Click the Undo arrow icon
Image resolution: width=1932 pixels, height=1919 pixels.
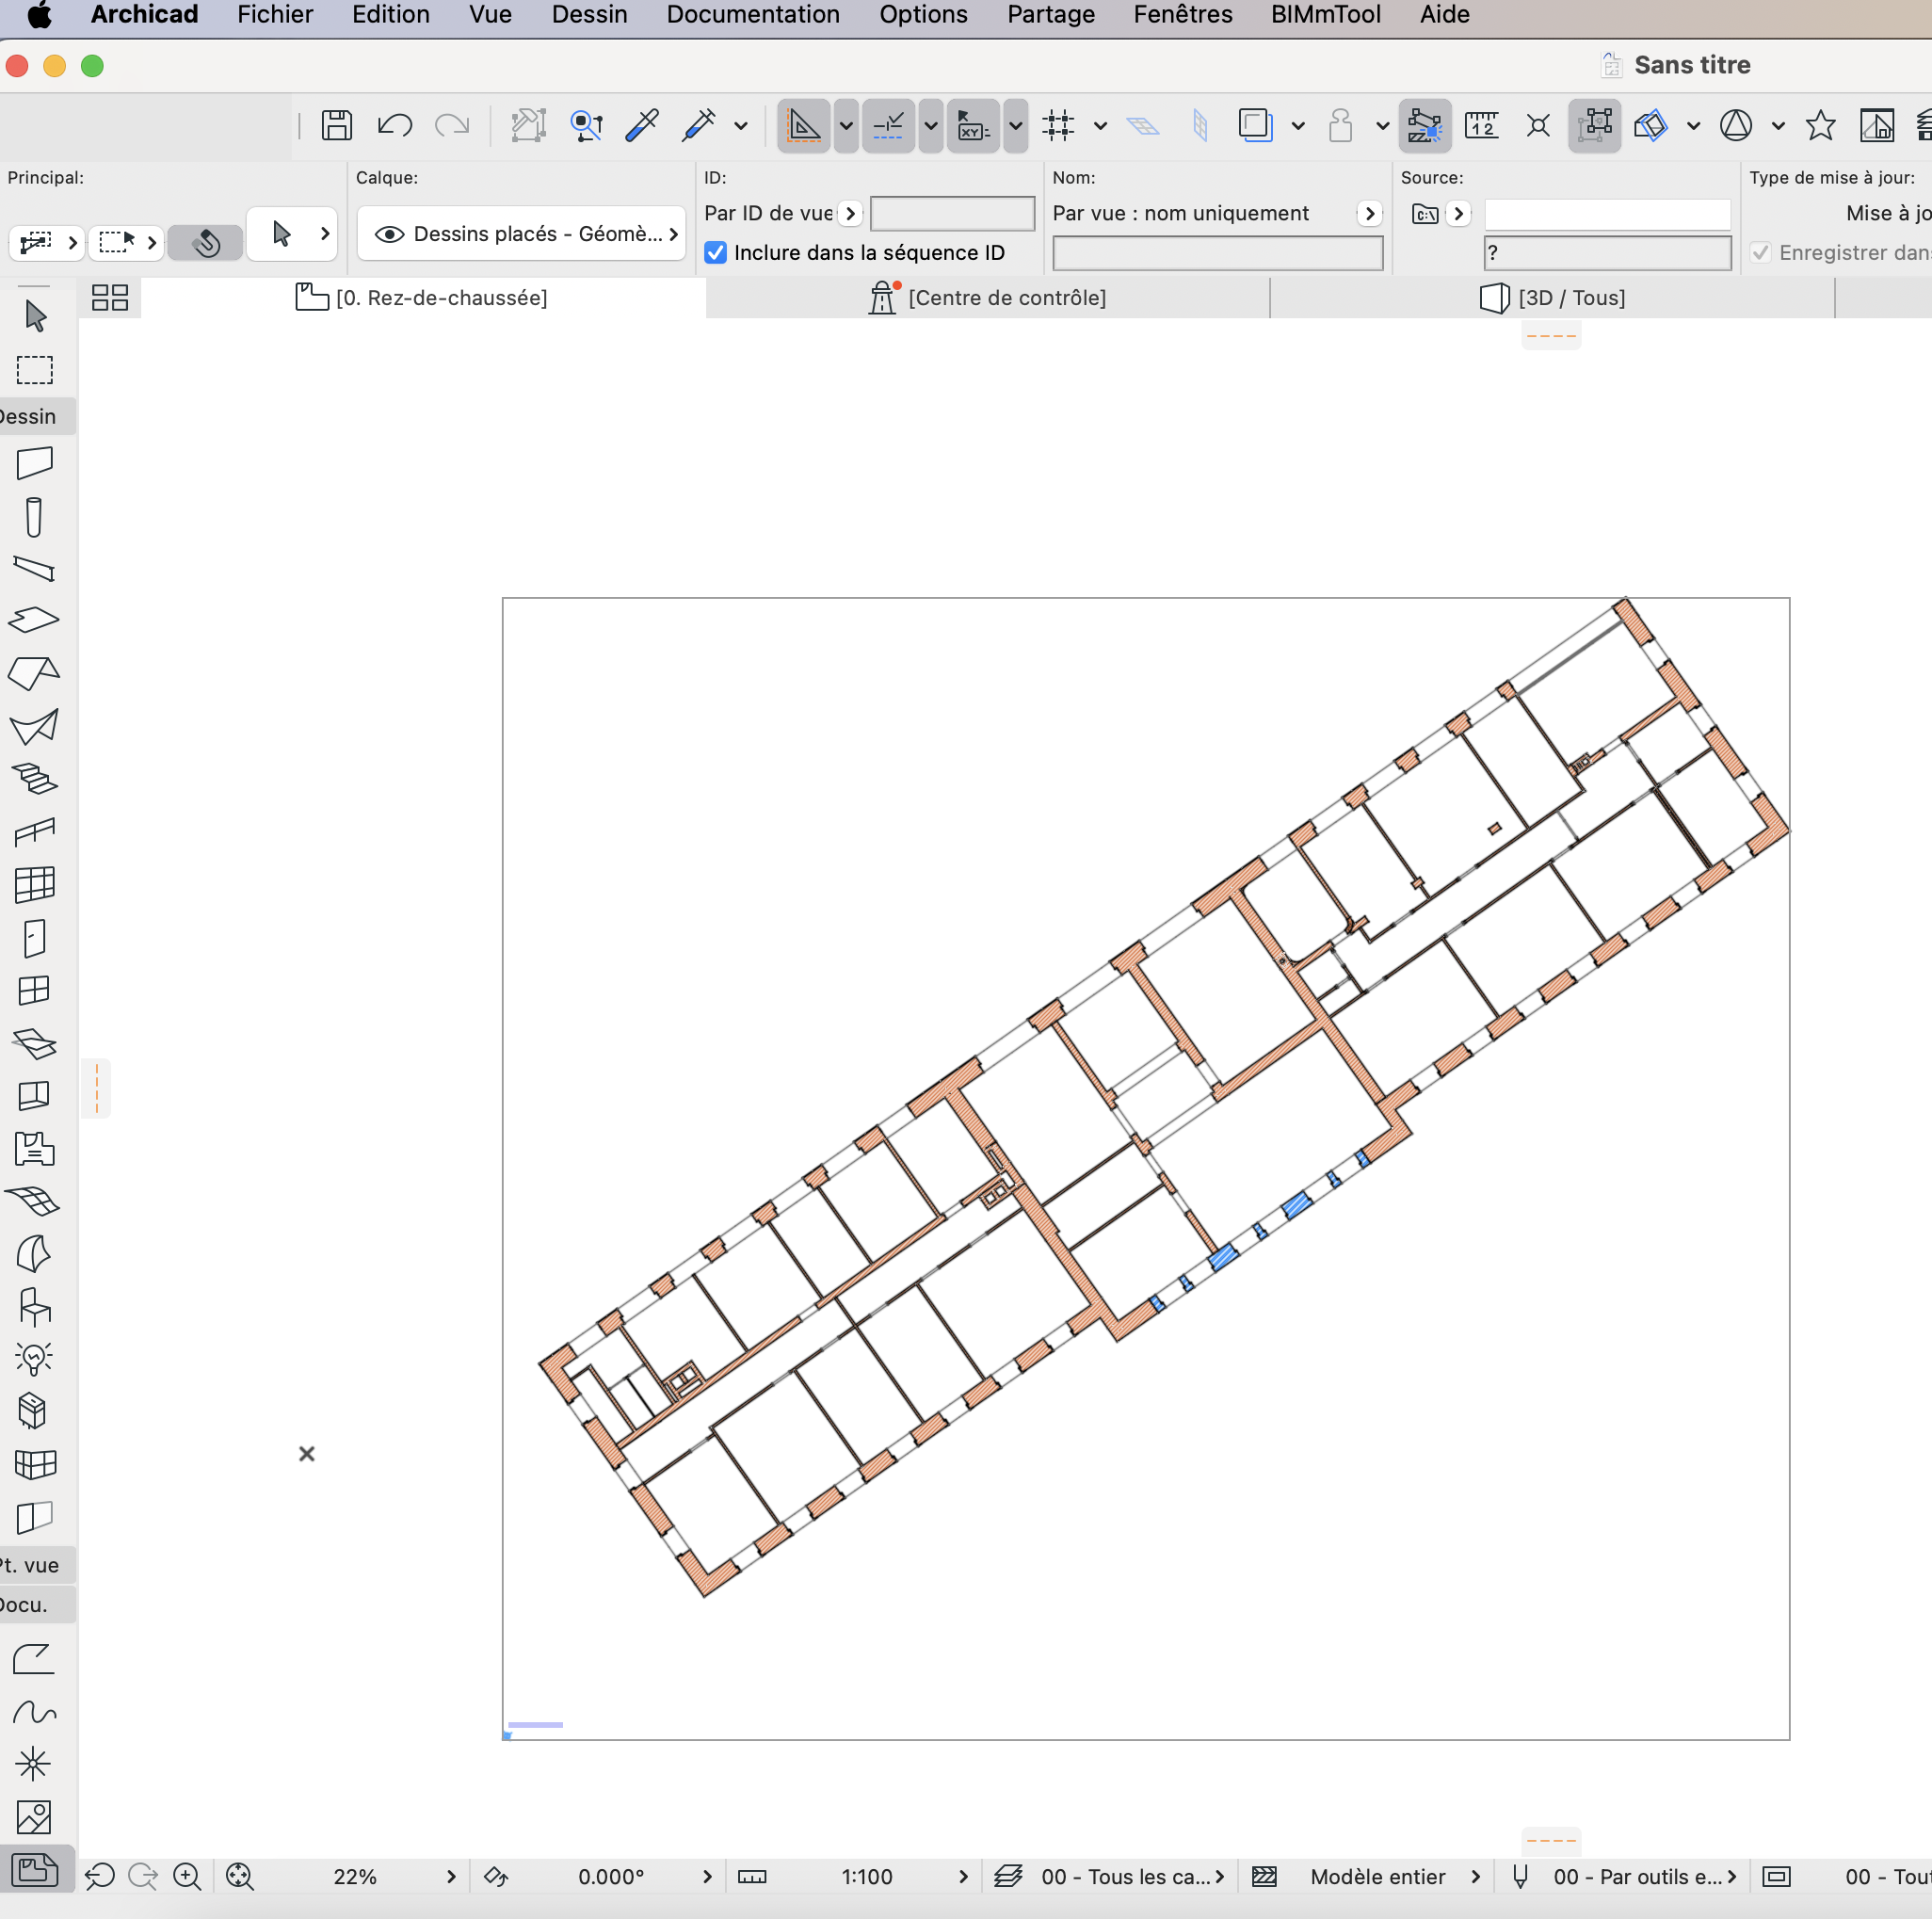pos(395,125)
